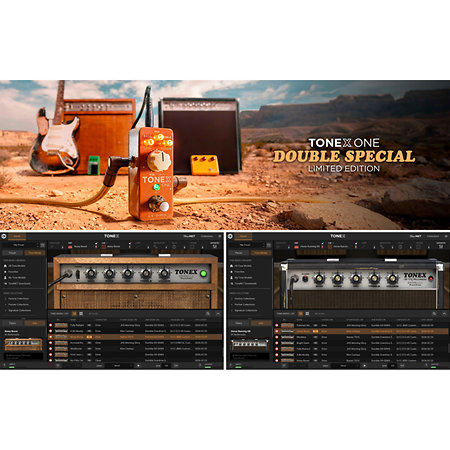
Task: Click the Volume knob on silver amp
Action: pos(392,278)
